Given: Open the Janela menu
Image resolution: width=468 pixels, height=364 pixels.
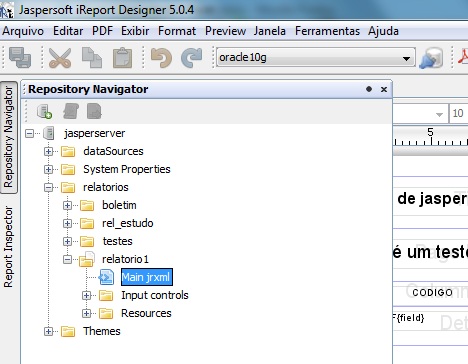Looking at the screenshot, I should tap(270, 31).
